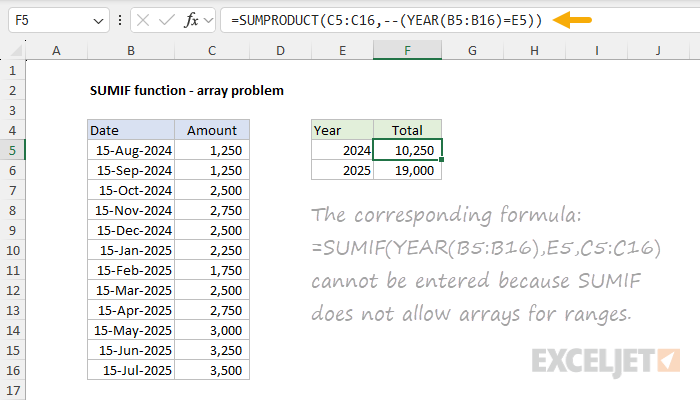This screenshot has height=400, width=700.
Task: Select the Year cell containing 2024
Action: click(x=342, y=150)
